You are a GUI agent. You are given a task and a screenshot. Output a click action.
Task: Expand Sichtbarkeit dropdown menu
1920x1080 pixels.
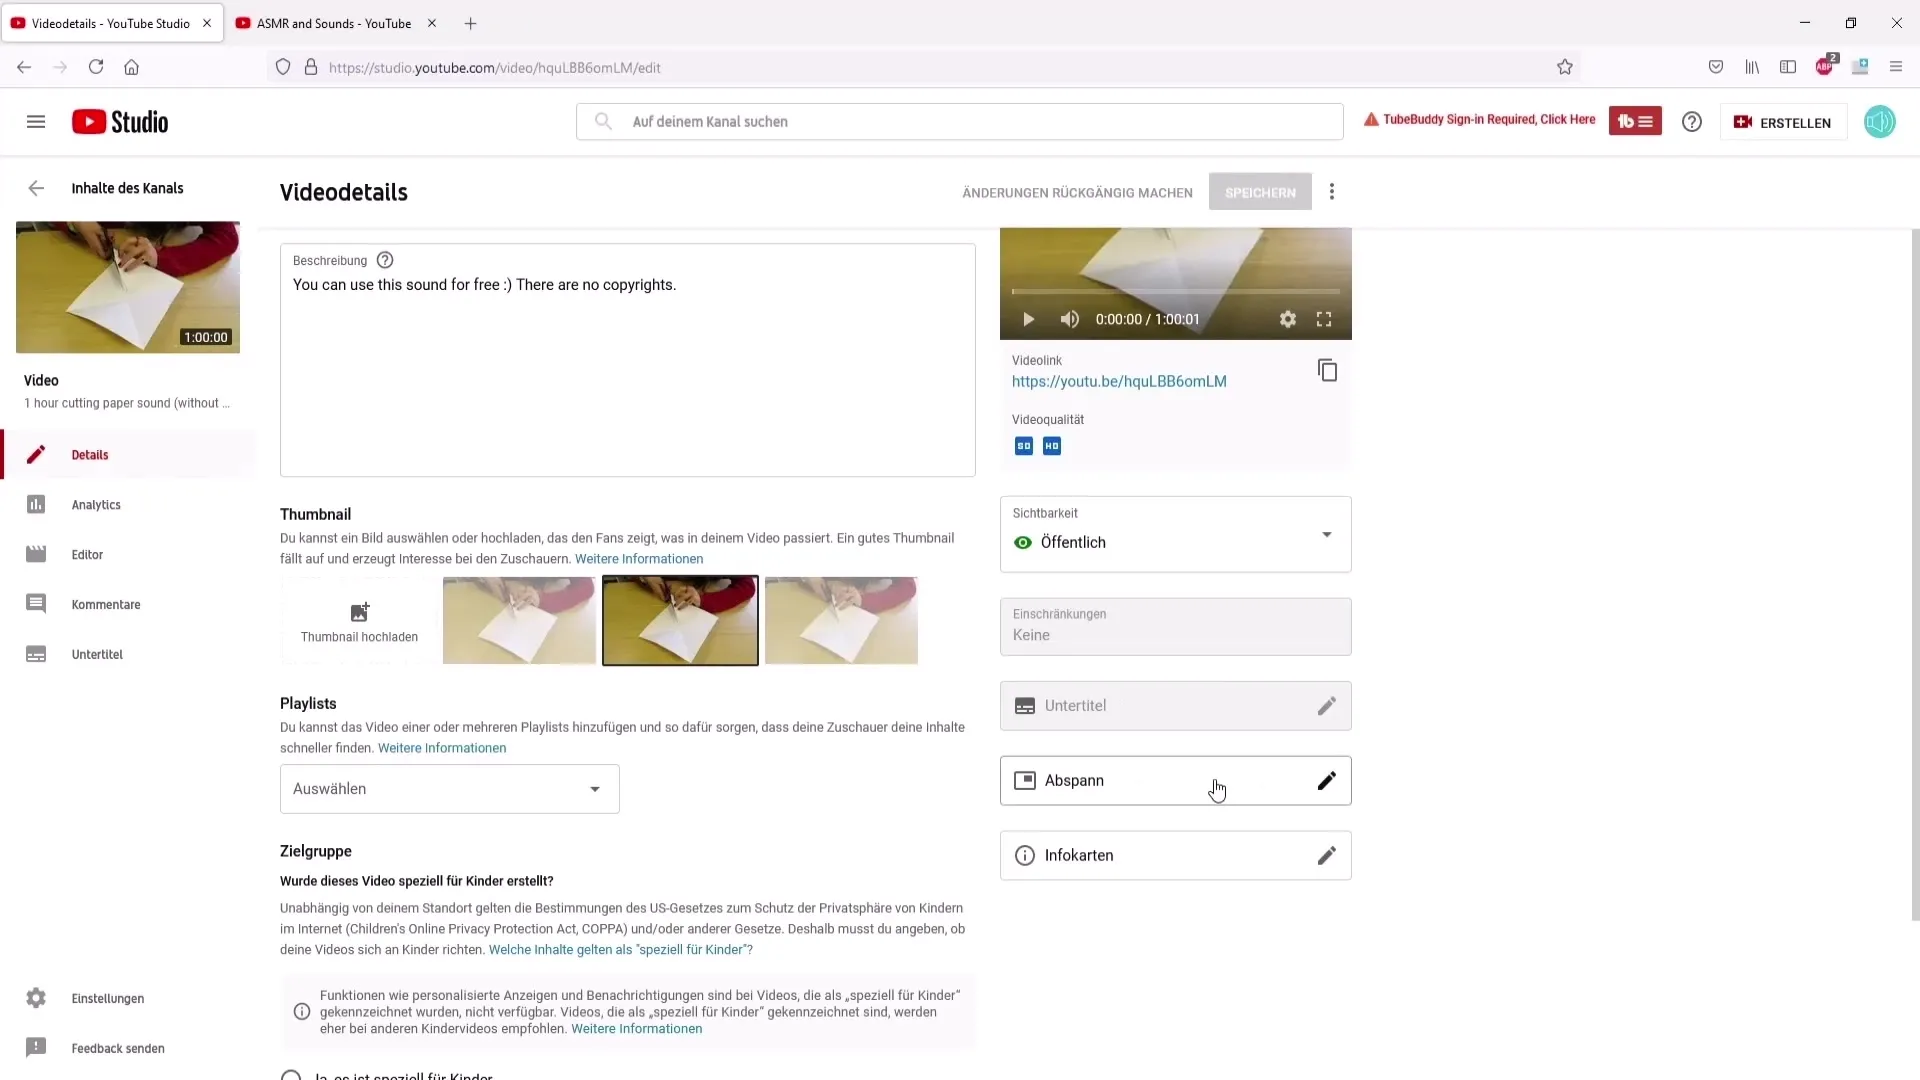coord(1329,534)
